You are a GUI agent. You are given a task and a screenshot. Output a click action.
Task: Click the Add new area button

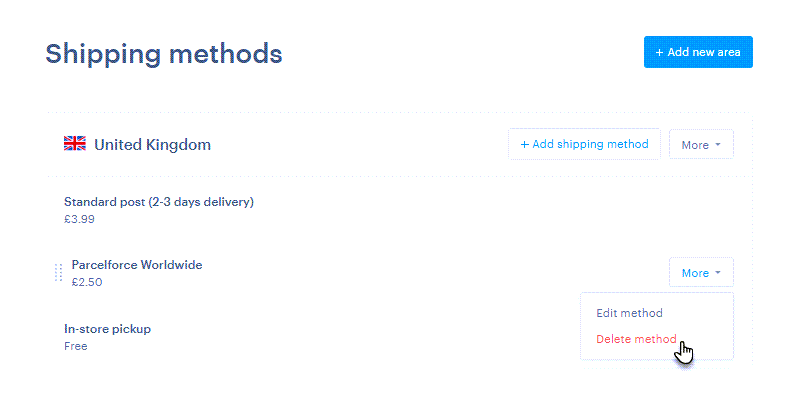pos(698,52)
